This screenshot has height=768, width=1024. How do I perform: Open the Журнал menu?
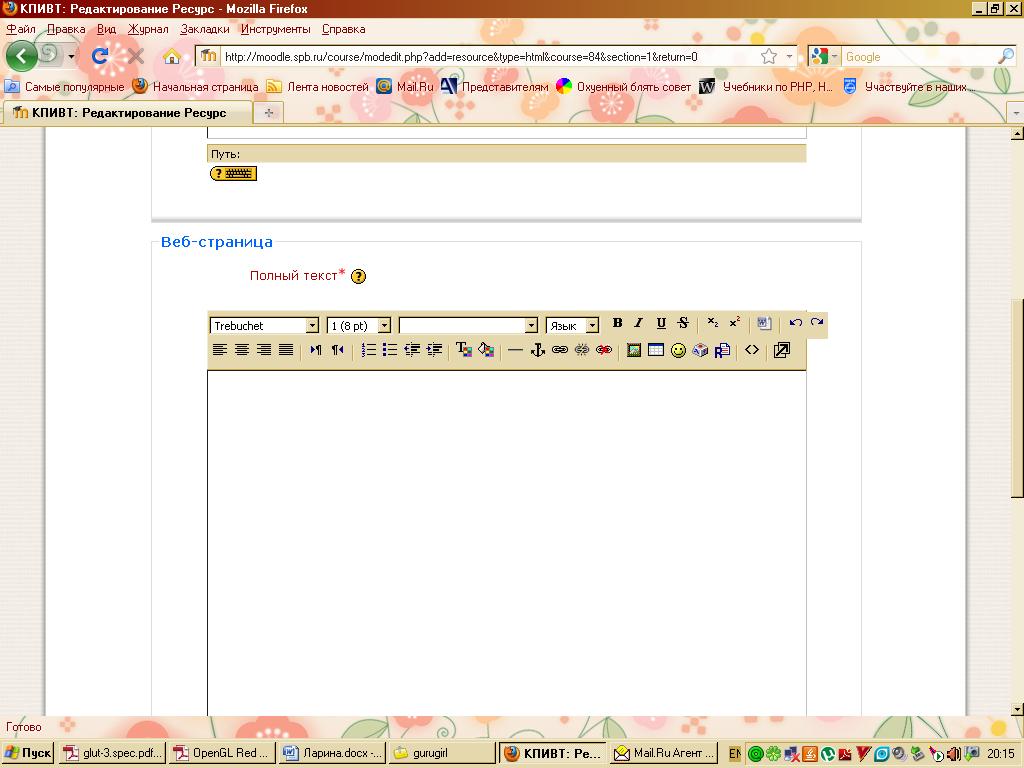click(x=148, y=29)
